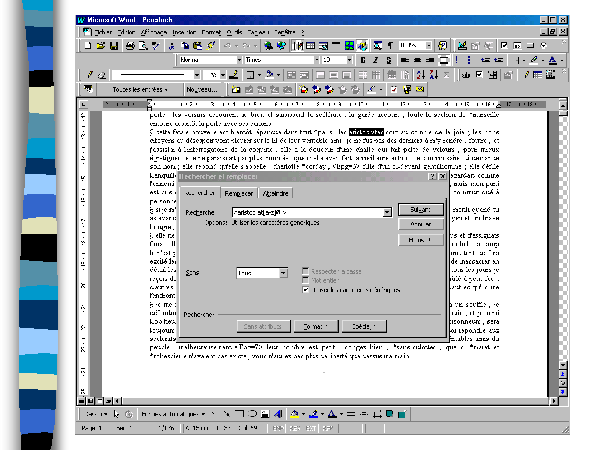Click the dialog's question mark help button
Screen dimensions: 600x450
point(431,176)
